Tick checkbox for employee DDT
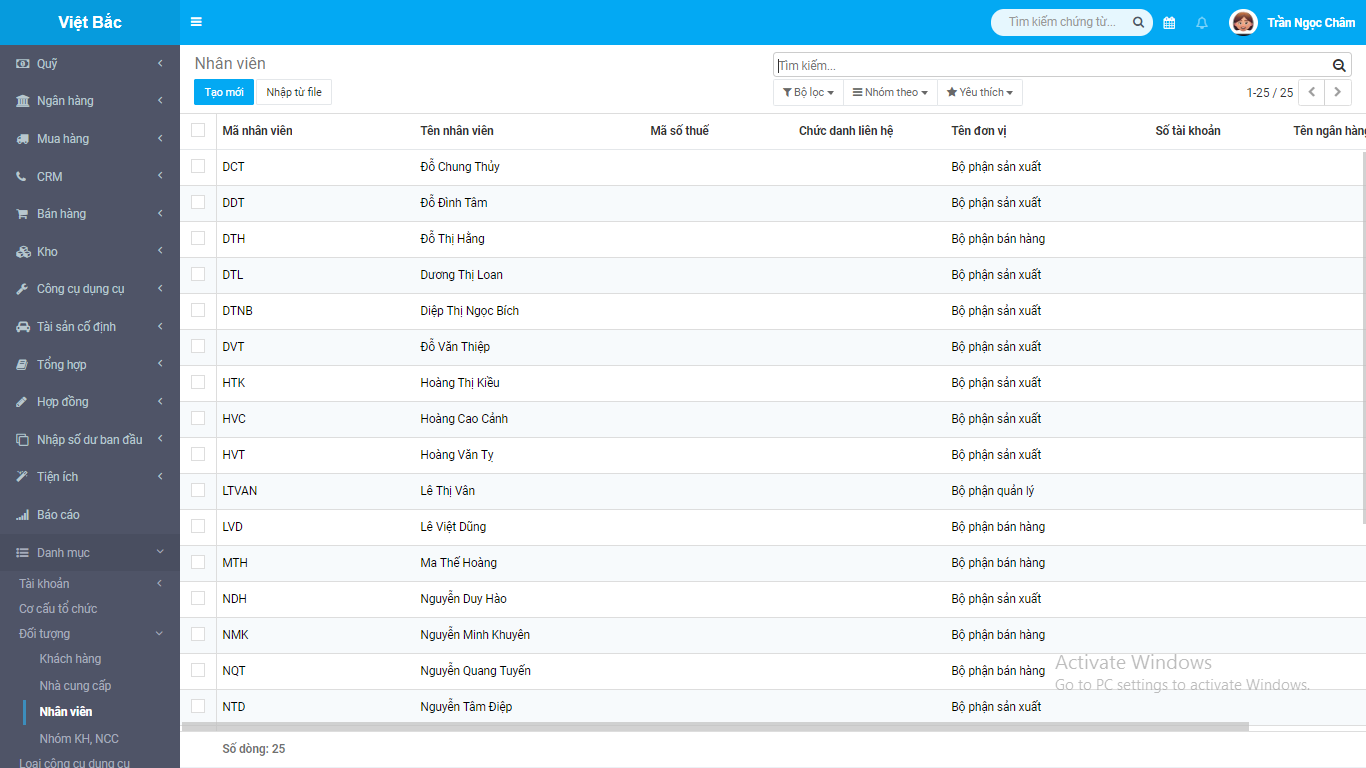1366x768 pixels. [x=198, y=202]
